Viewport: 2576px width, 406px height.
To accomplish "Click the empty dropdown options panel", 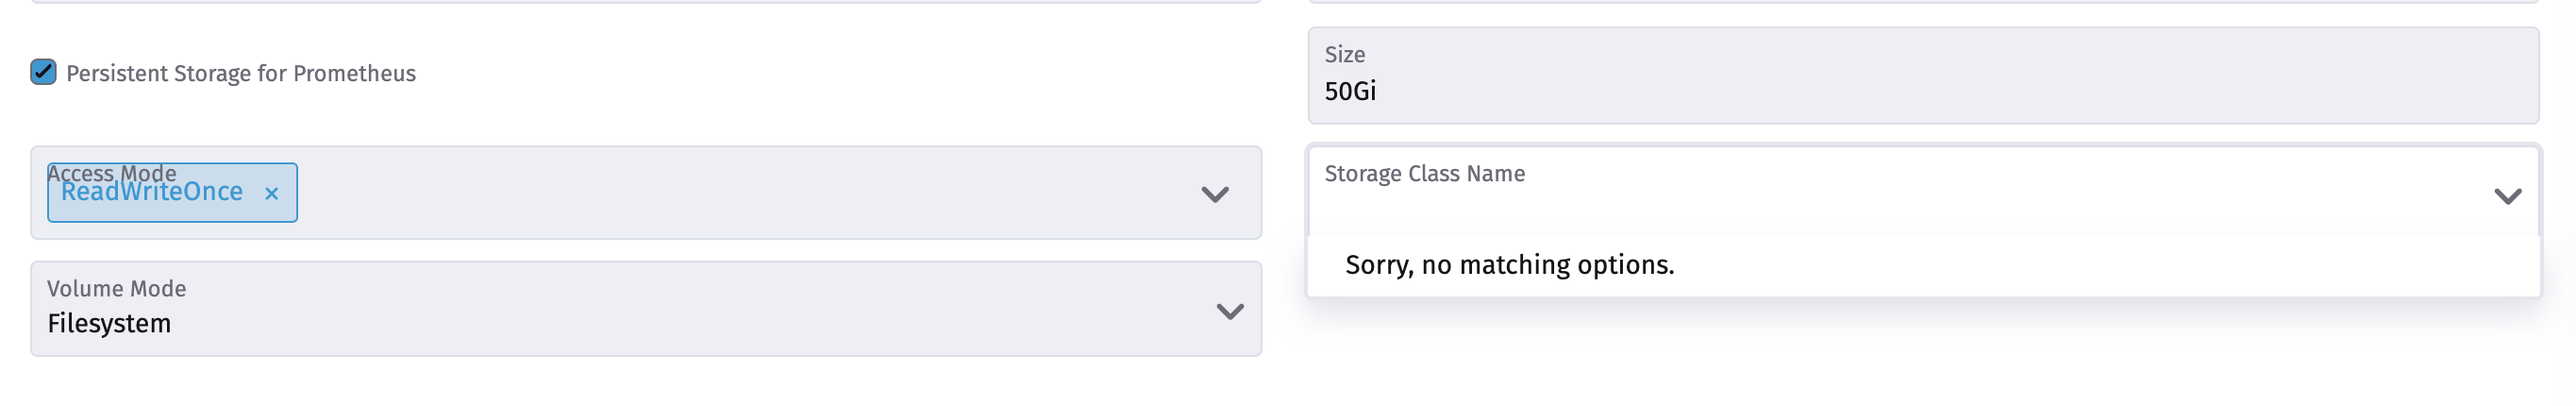I will click(2100, 266).
